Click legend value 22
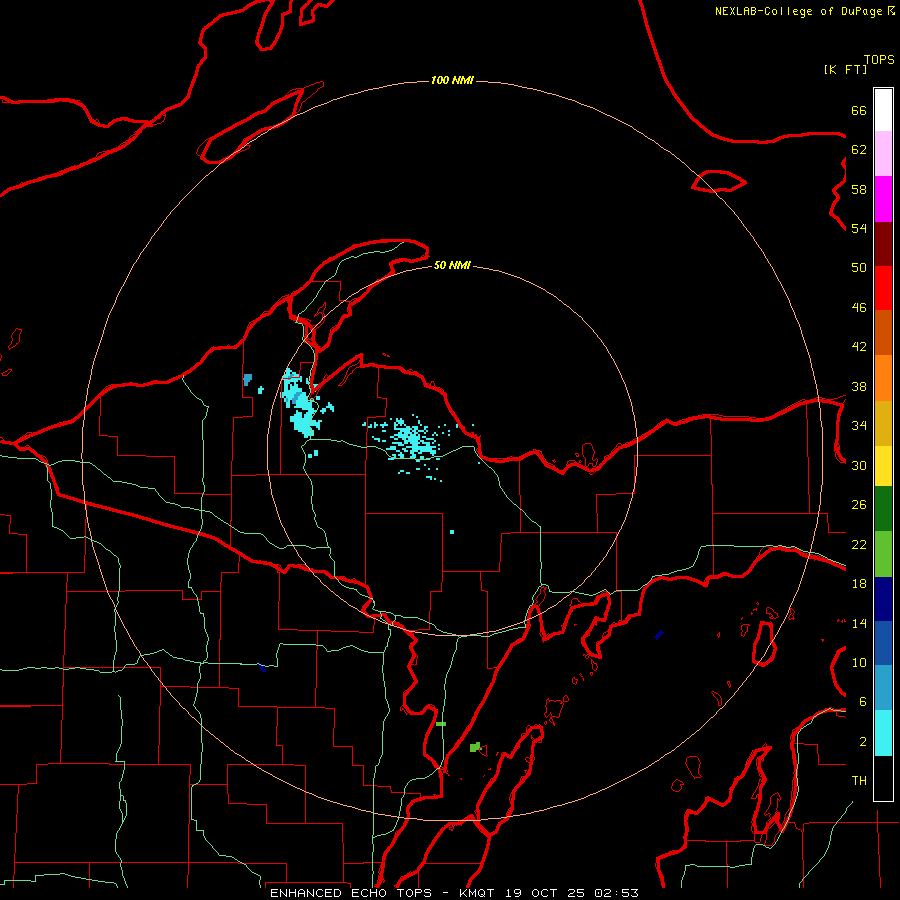Image resolution: width=900 pixels, height=900 pixels. [859, 545]
